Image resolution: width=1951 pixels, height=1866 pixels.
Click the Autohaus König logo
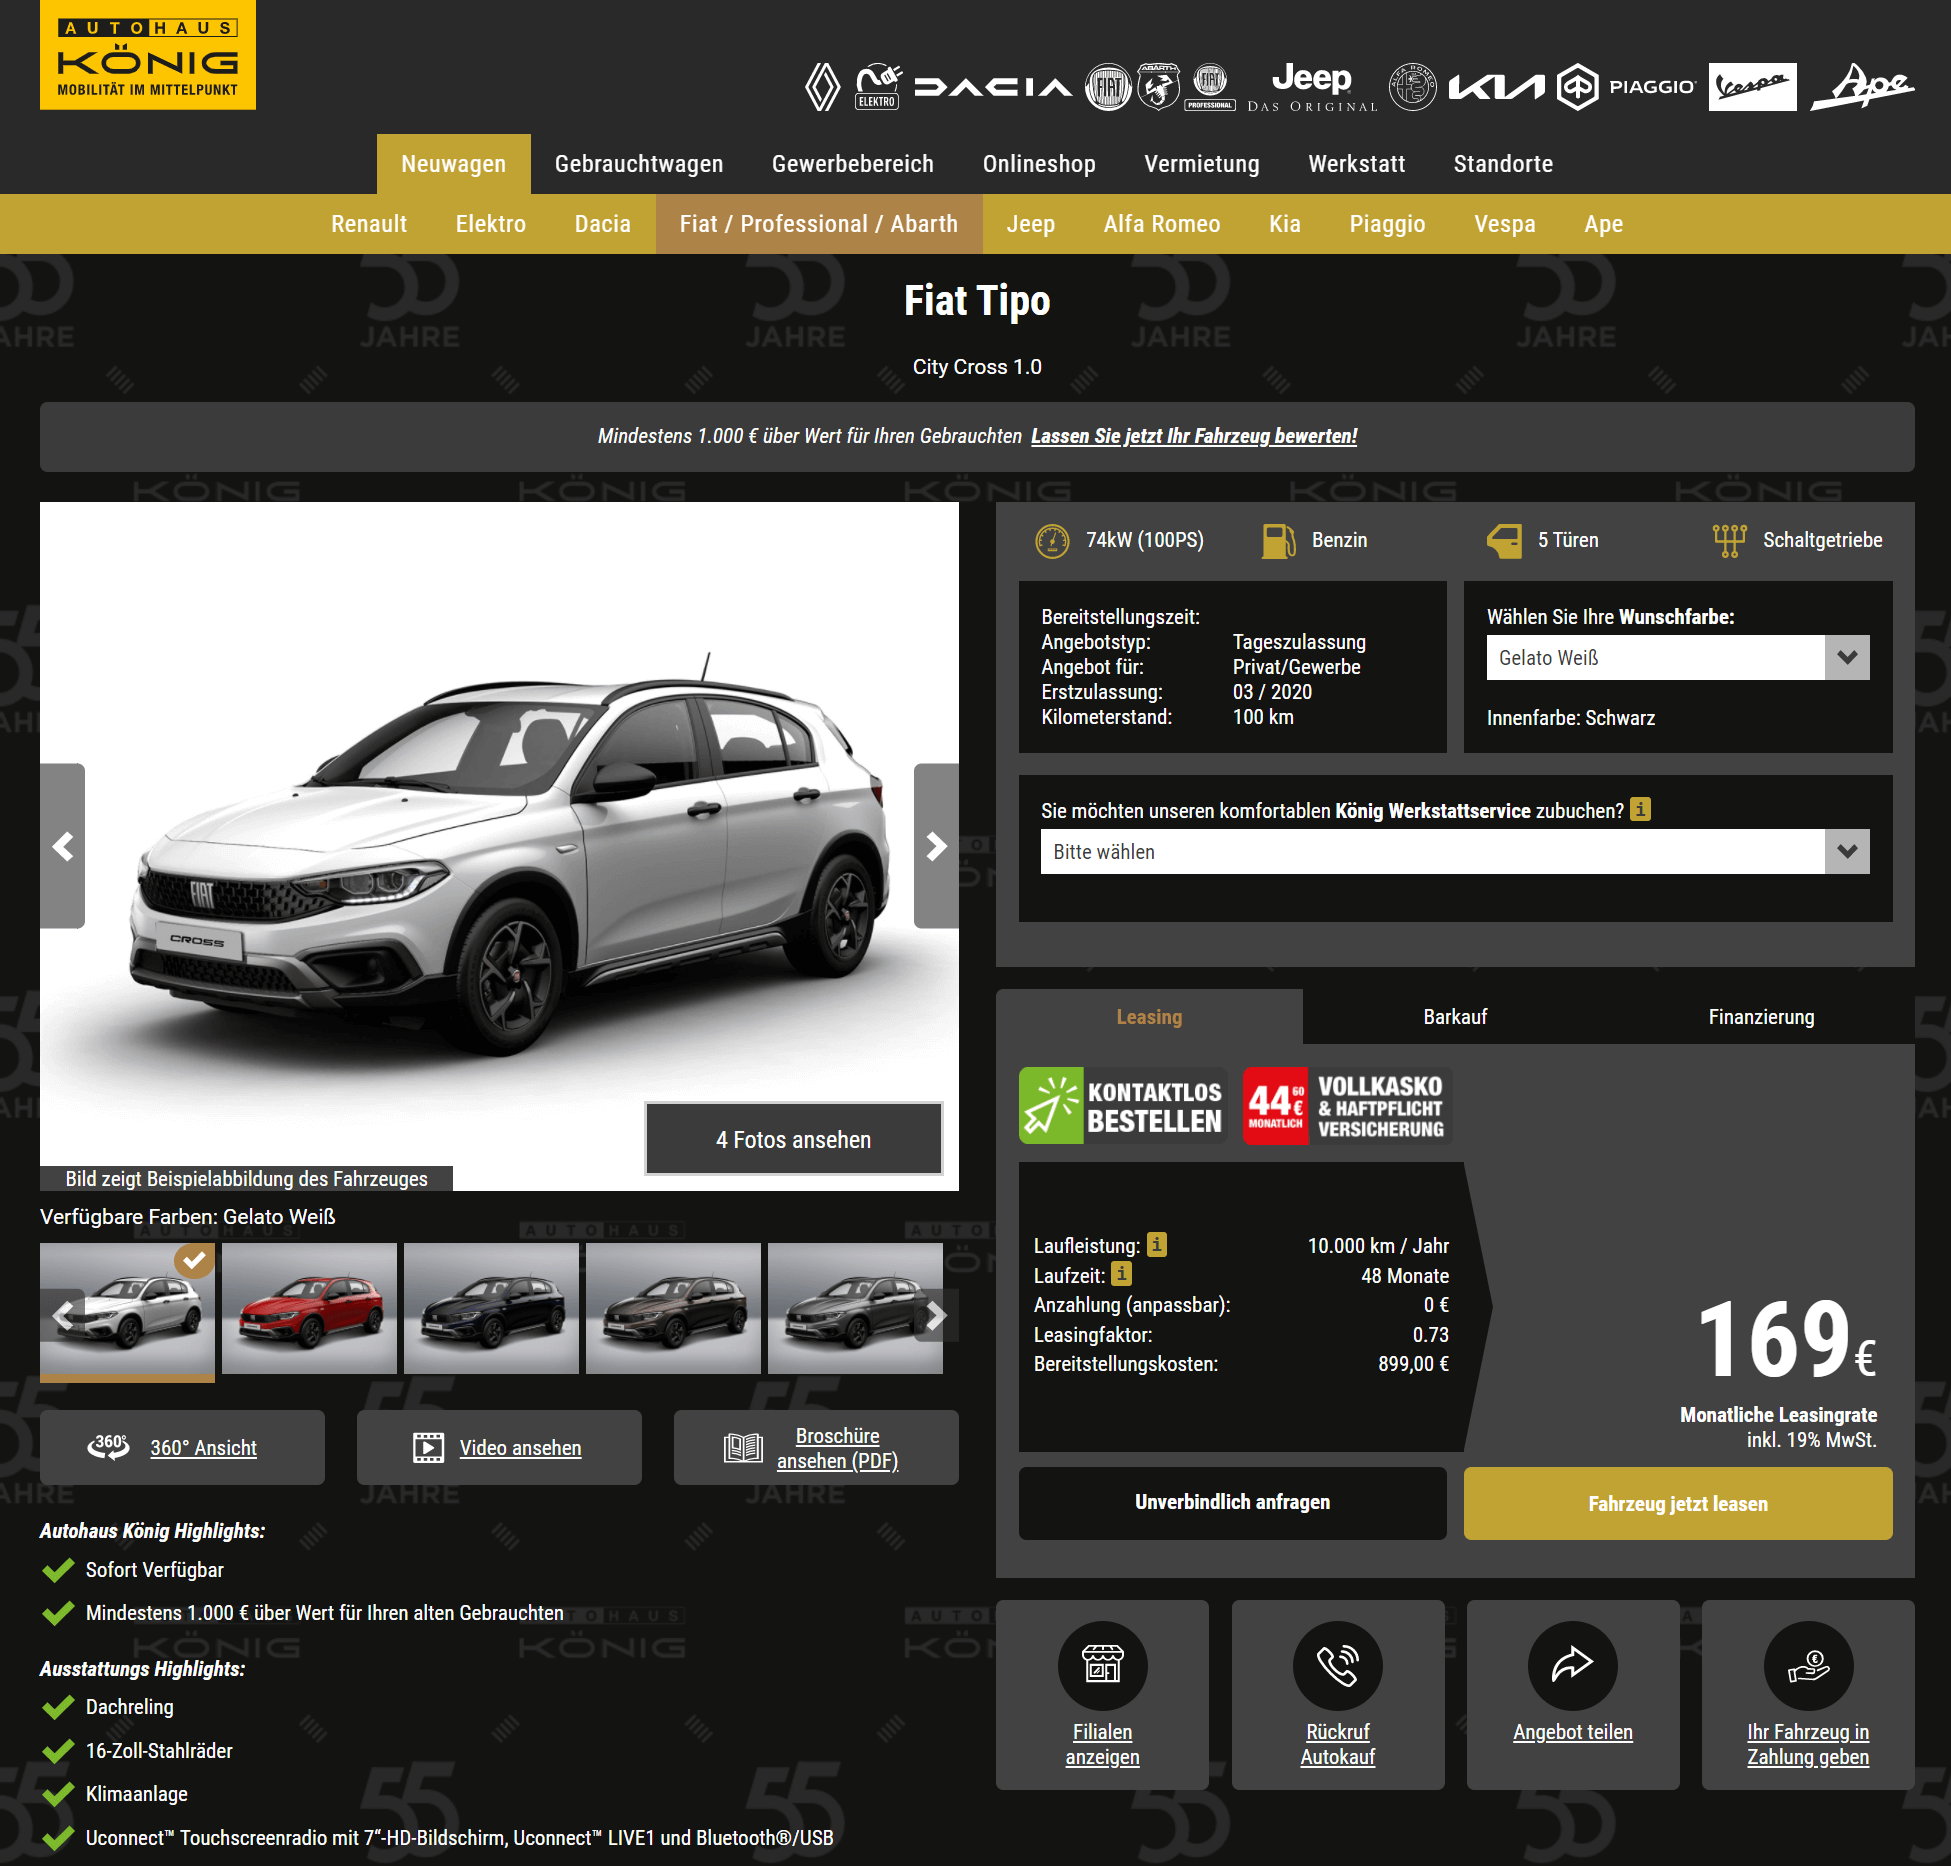[x=148, y=55]
